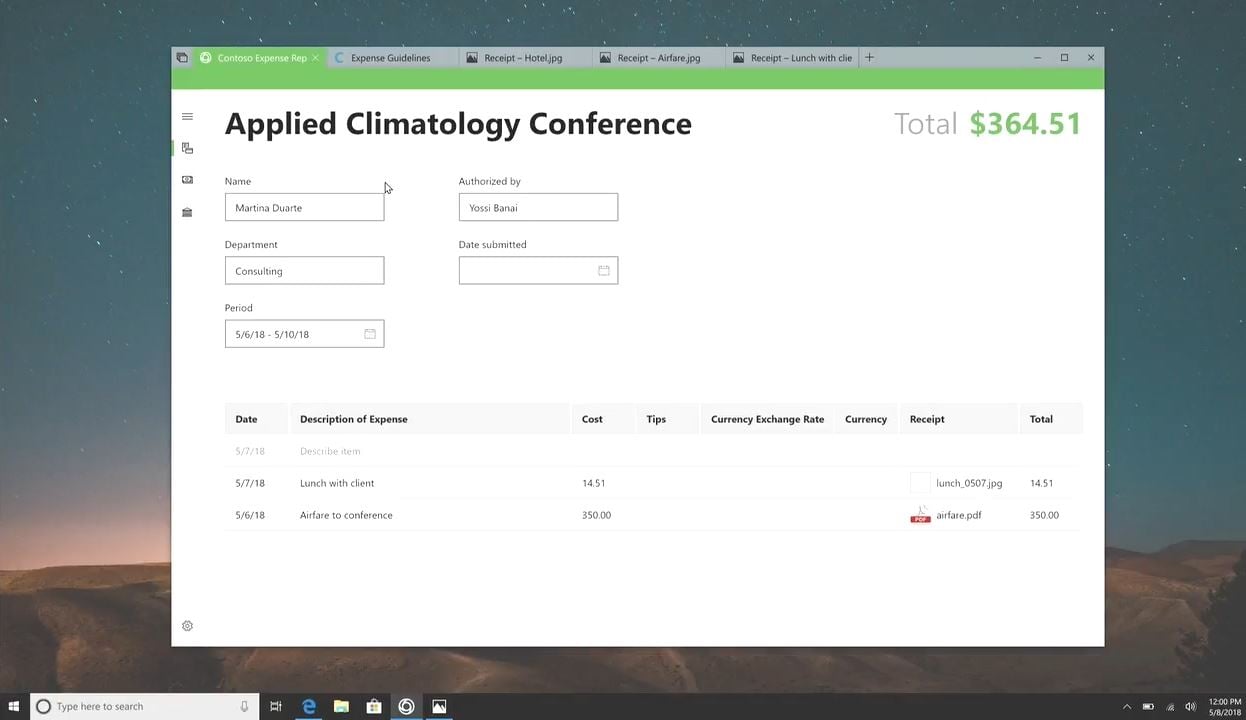
Task: Click the empty Date submitted field
Action: tap(538, 271)
